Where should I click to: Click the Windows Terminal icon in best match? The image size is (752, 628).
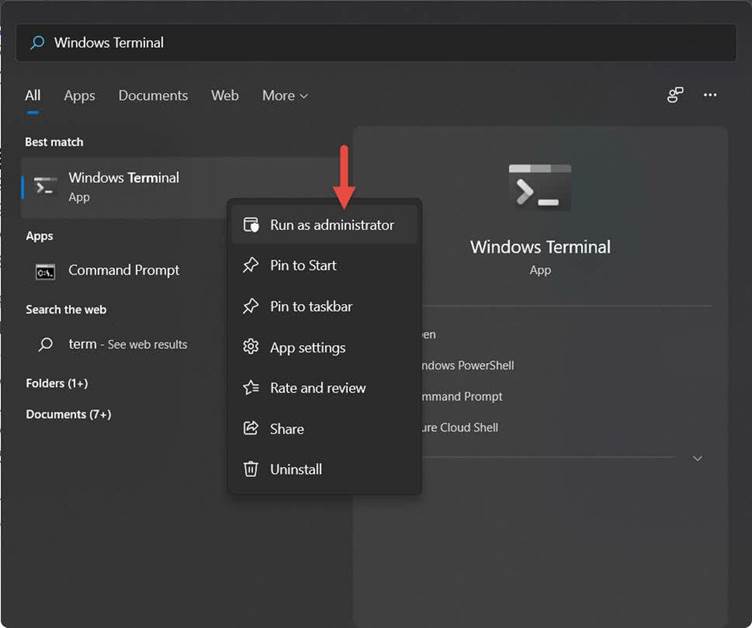45,187
